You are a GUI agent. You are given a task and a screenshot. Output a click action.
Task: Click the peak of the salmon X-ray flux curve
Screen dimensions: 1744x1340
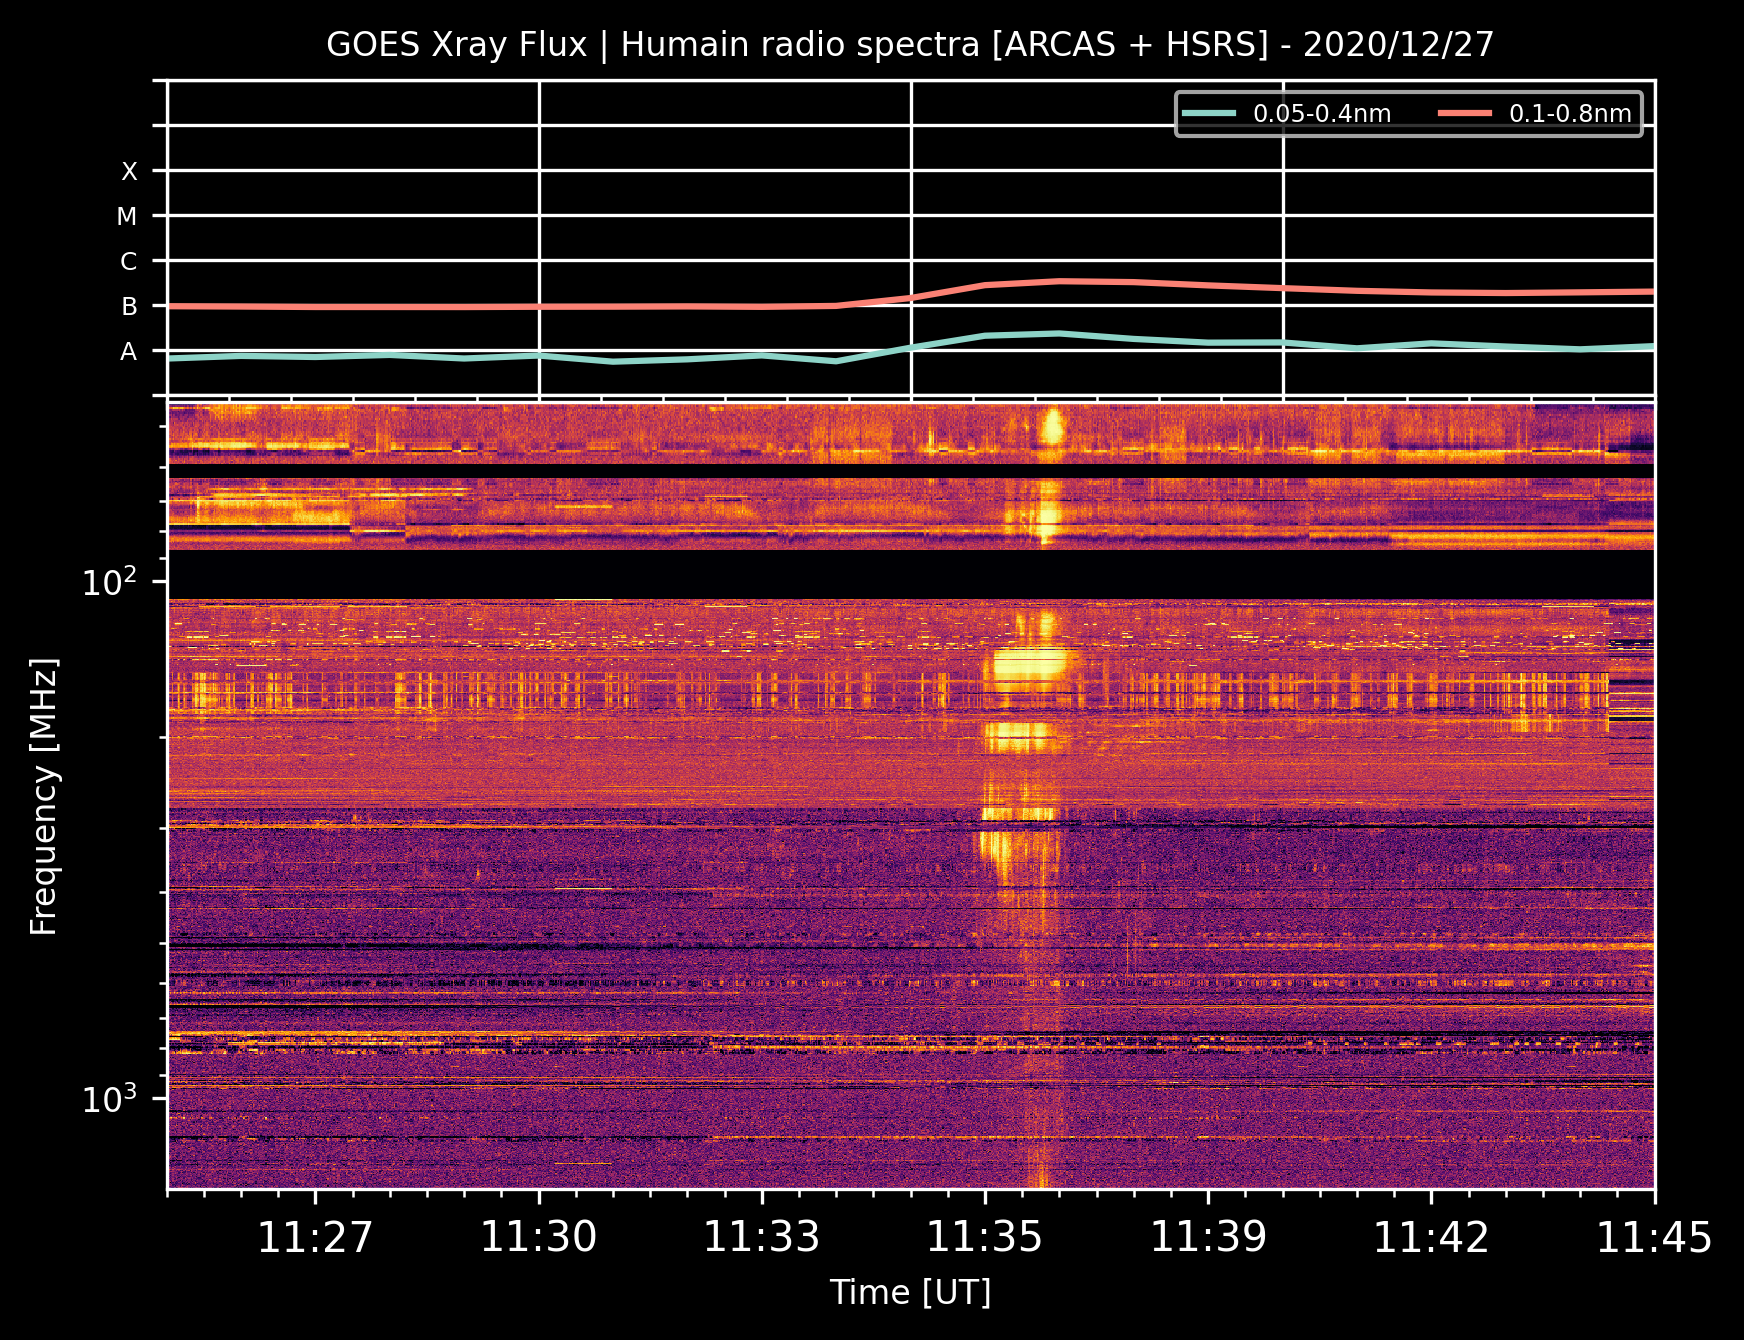(1062, 281)
